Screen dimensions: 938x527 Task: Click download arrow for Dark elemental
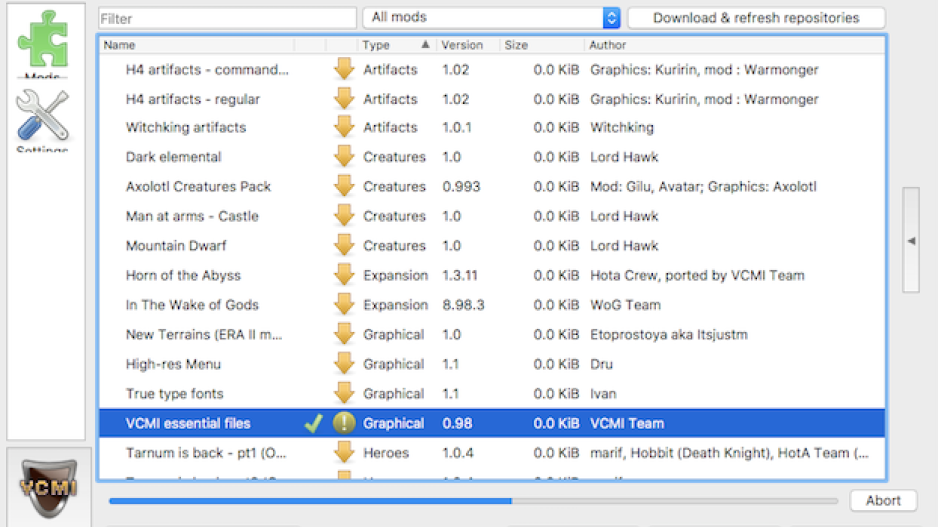point(344,157)
